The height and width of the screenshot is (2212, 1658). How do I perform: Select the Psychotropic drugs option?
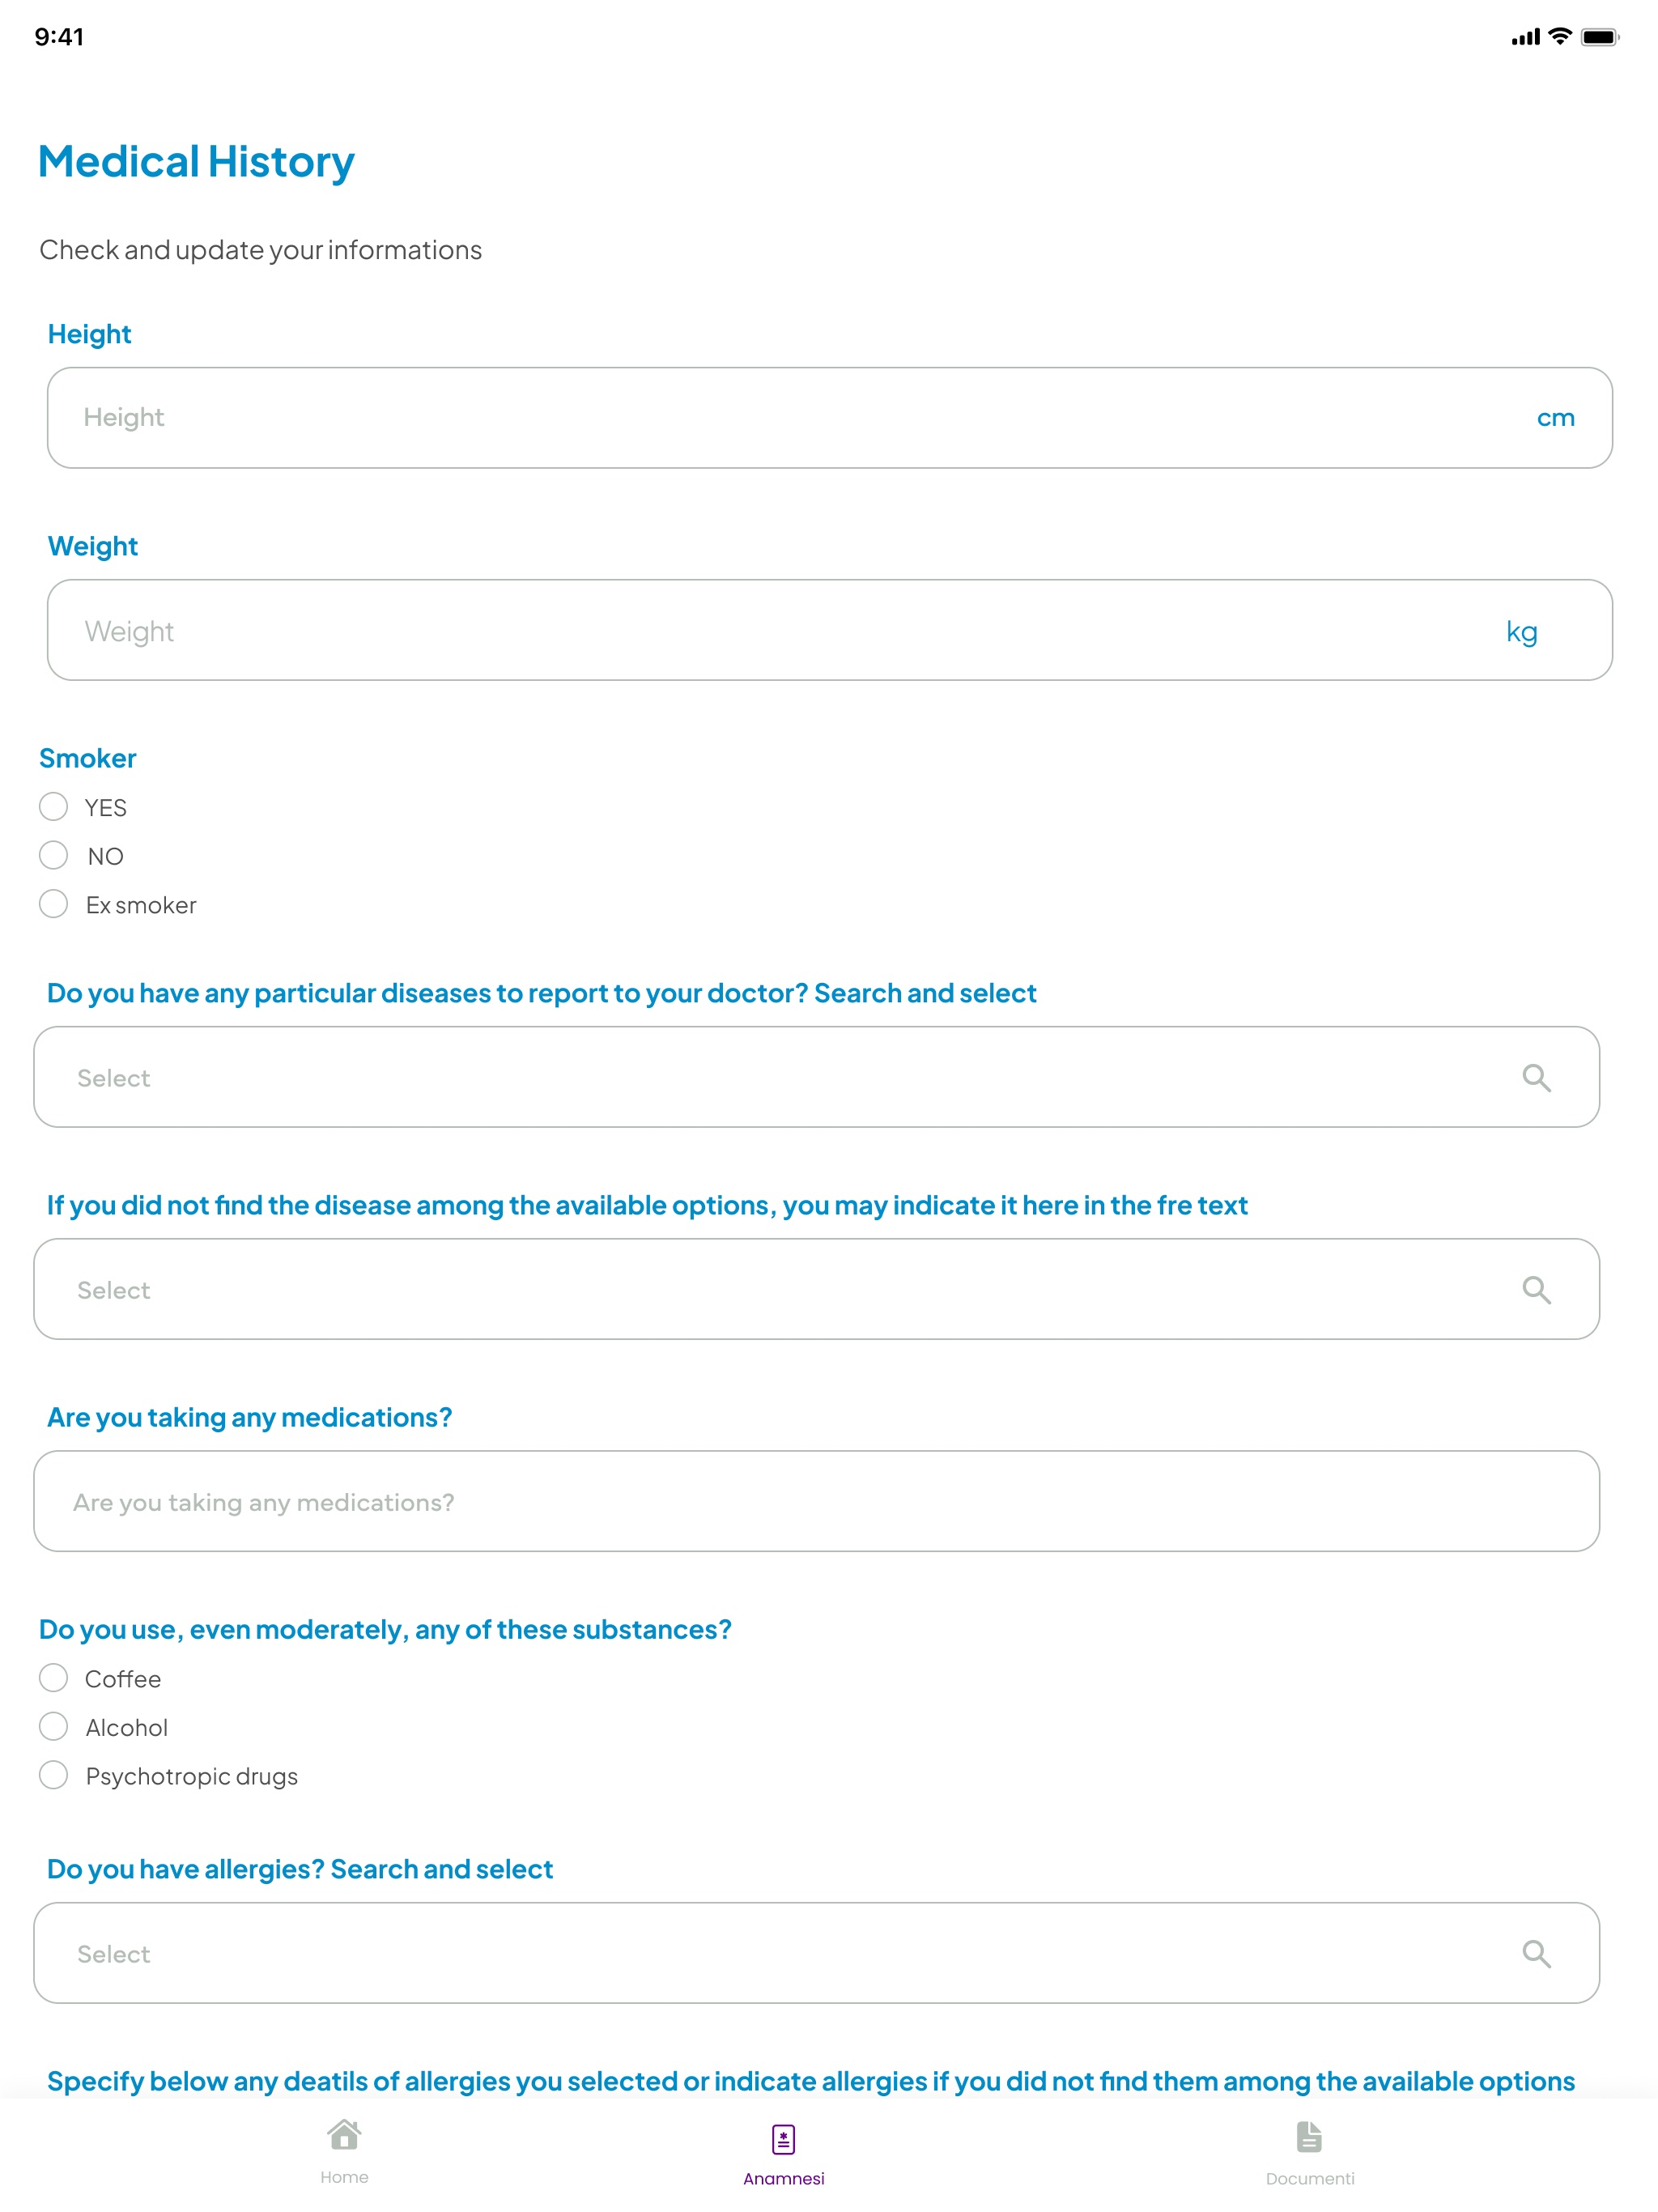(x=53, y=1776)
